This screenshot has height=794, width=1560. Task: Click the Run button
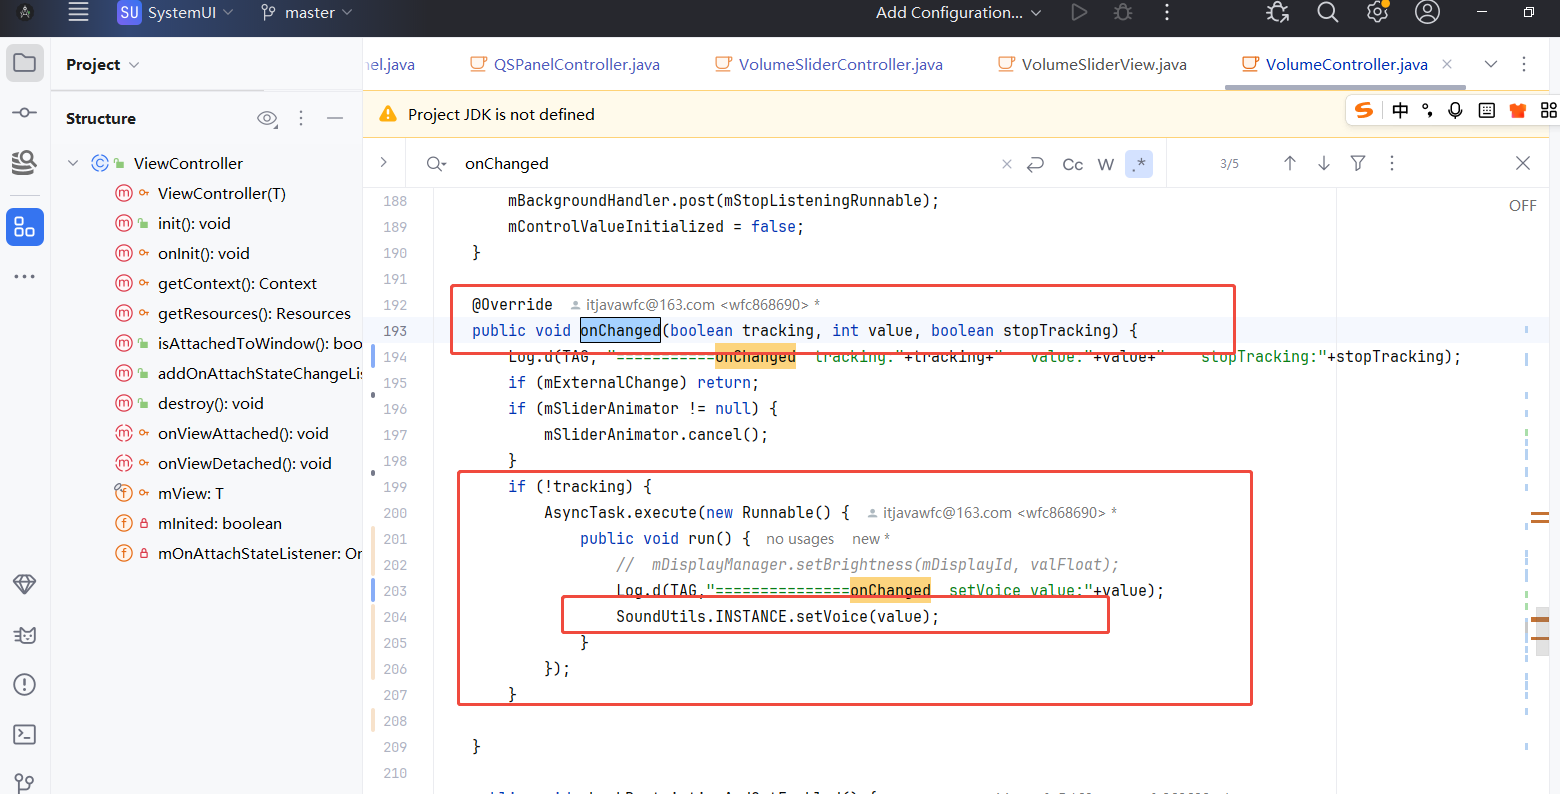(x=1079, y=12)
